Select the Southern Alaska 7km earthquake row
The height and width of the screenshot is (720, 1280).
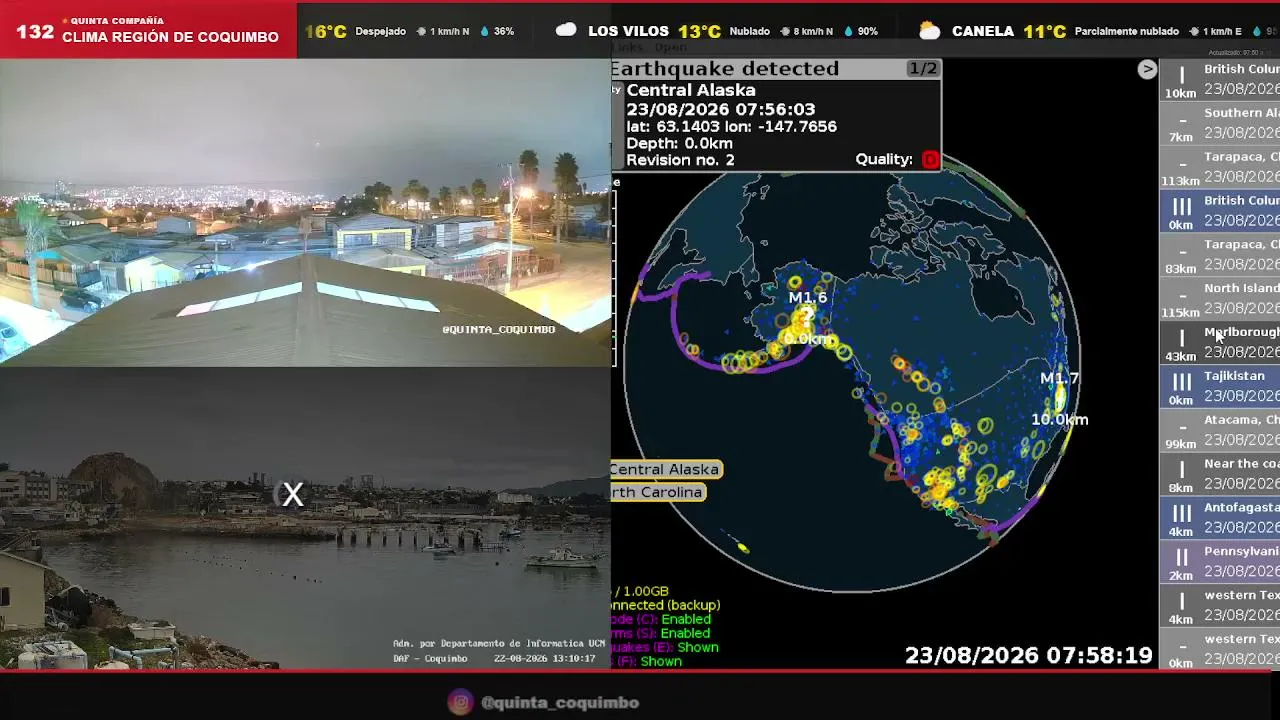pos(1220,124)
